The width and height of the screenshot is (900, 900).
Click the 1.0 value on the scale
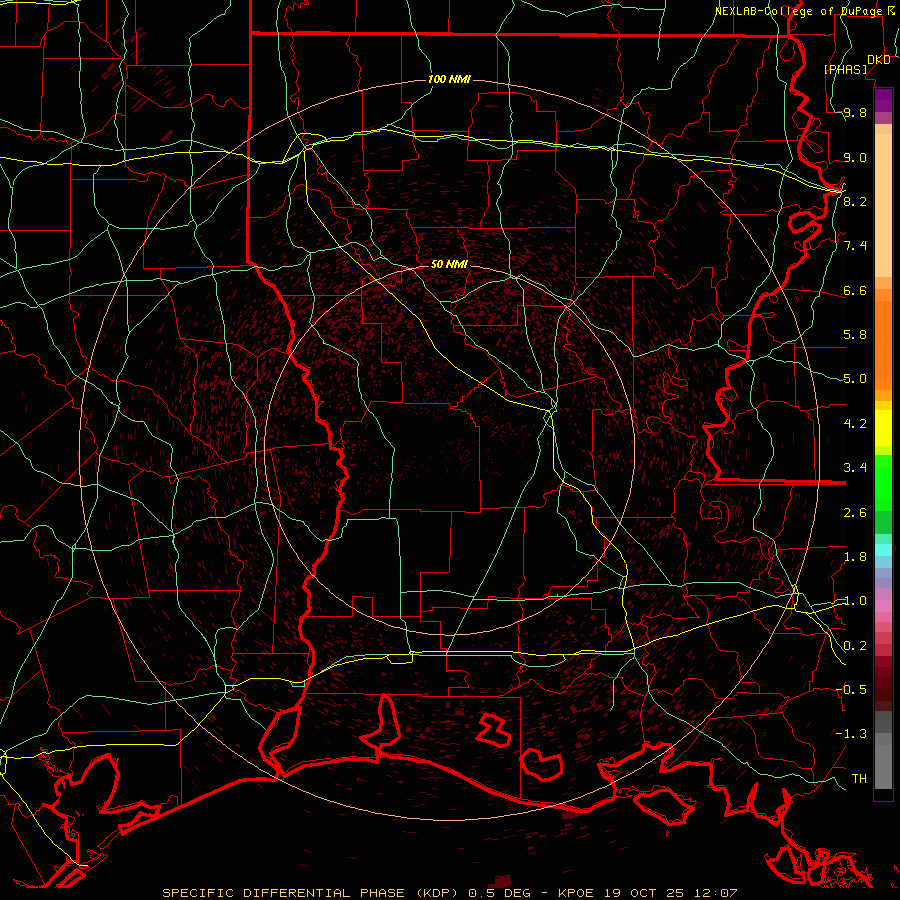tap(855, 601)
